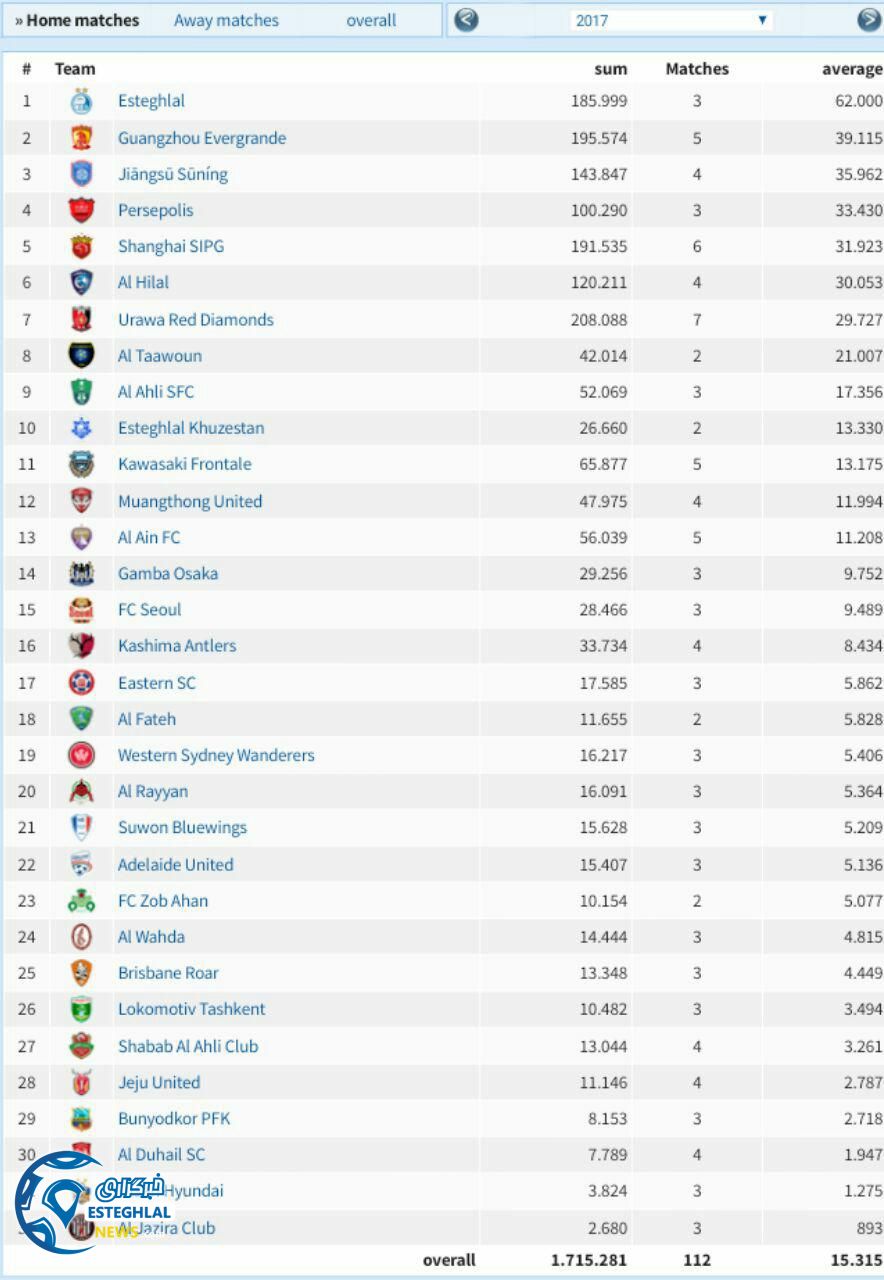This screenshot has height=1280, width=884.
Task: Click the Al Hilal club crest
Action: pyautogui.click(x=81, y=283)
